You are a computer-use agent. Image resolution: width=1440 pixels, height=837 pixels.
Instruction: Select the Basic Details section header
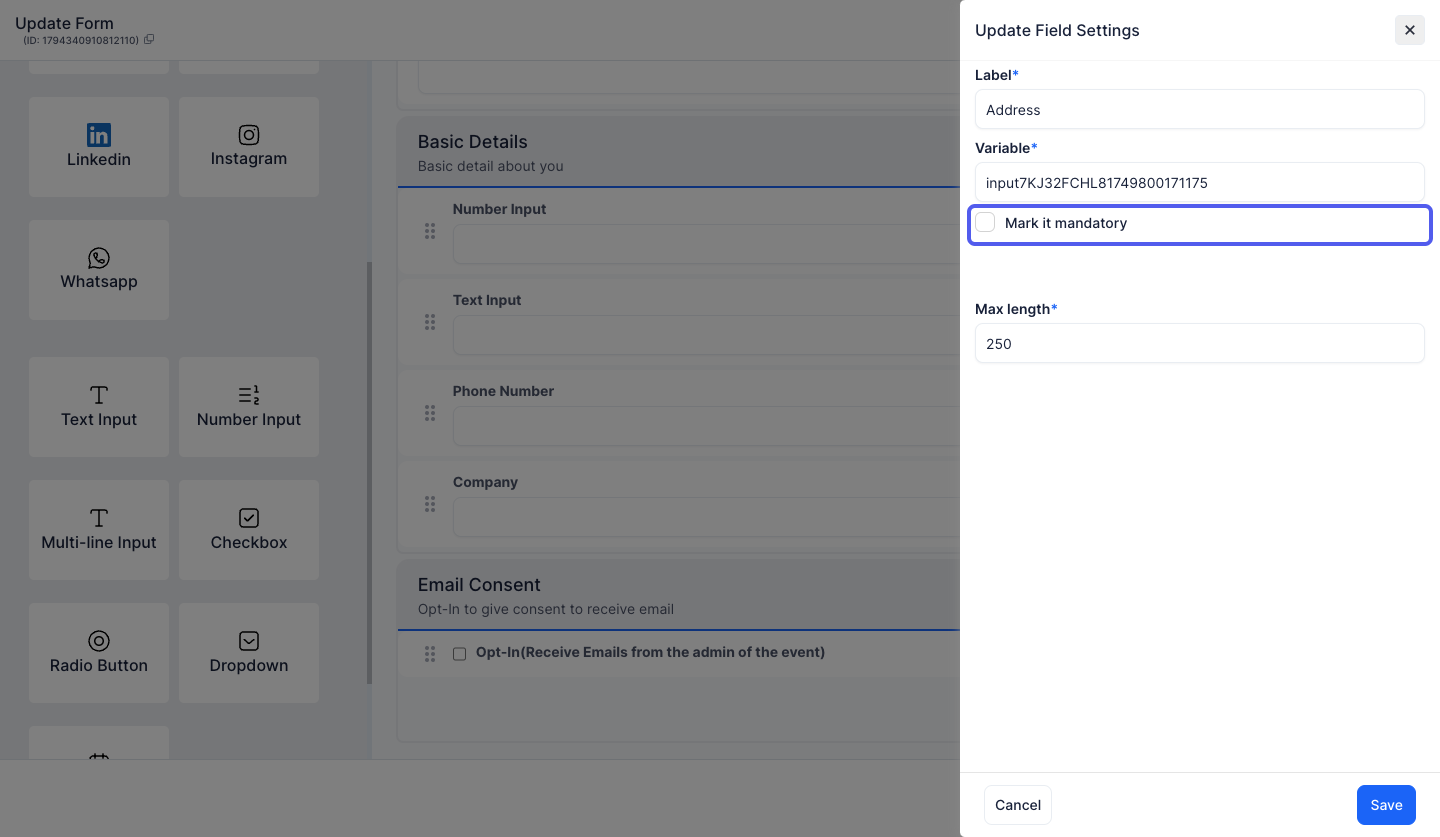click(679, 152)
